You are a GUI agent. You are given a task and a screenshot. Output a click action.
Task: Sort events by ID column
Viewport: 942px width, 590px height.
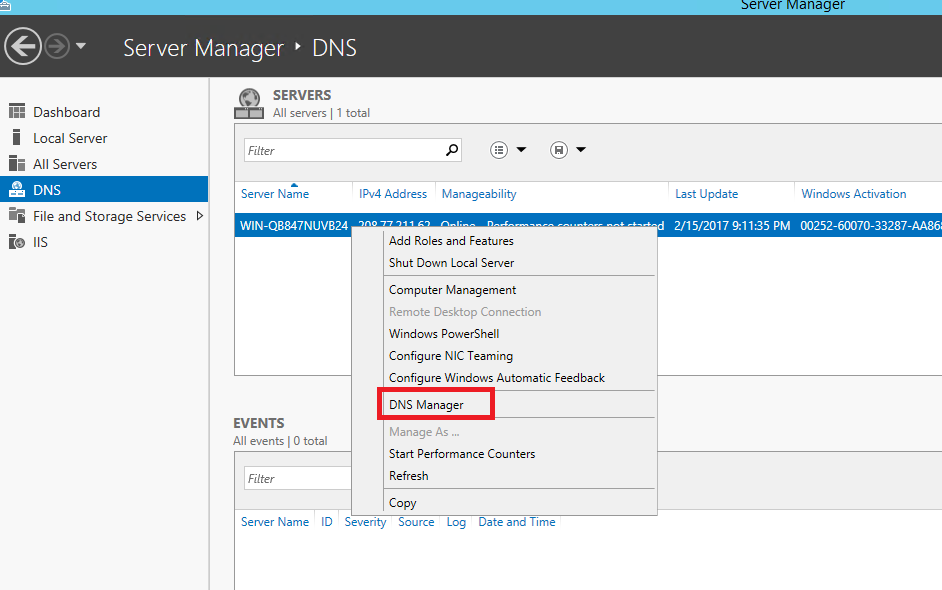pos(326,522)
